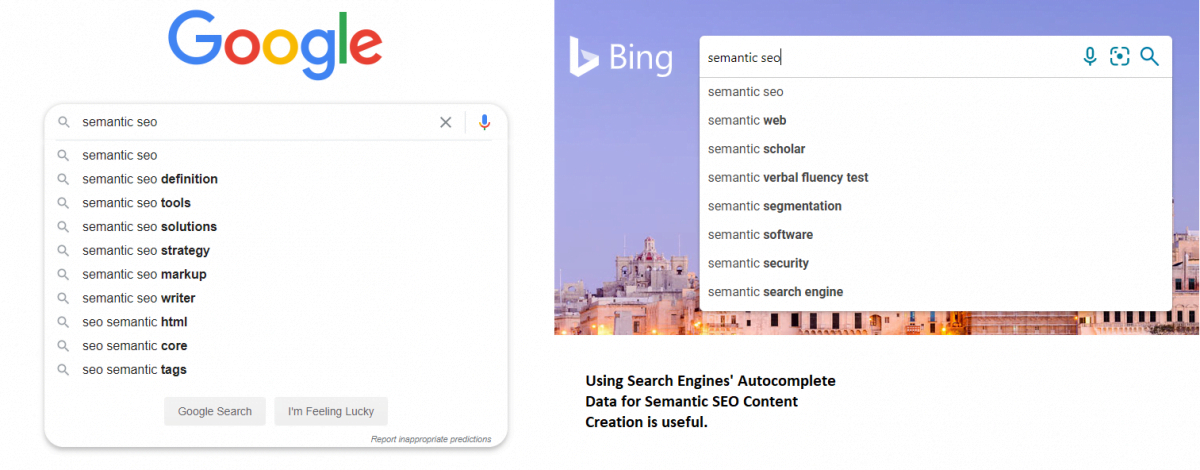Click Report inappropriate predictions link

(x=431, y=439)
